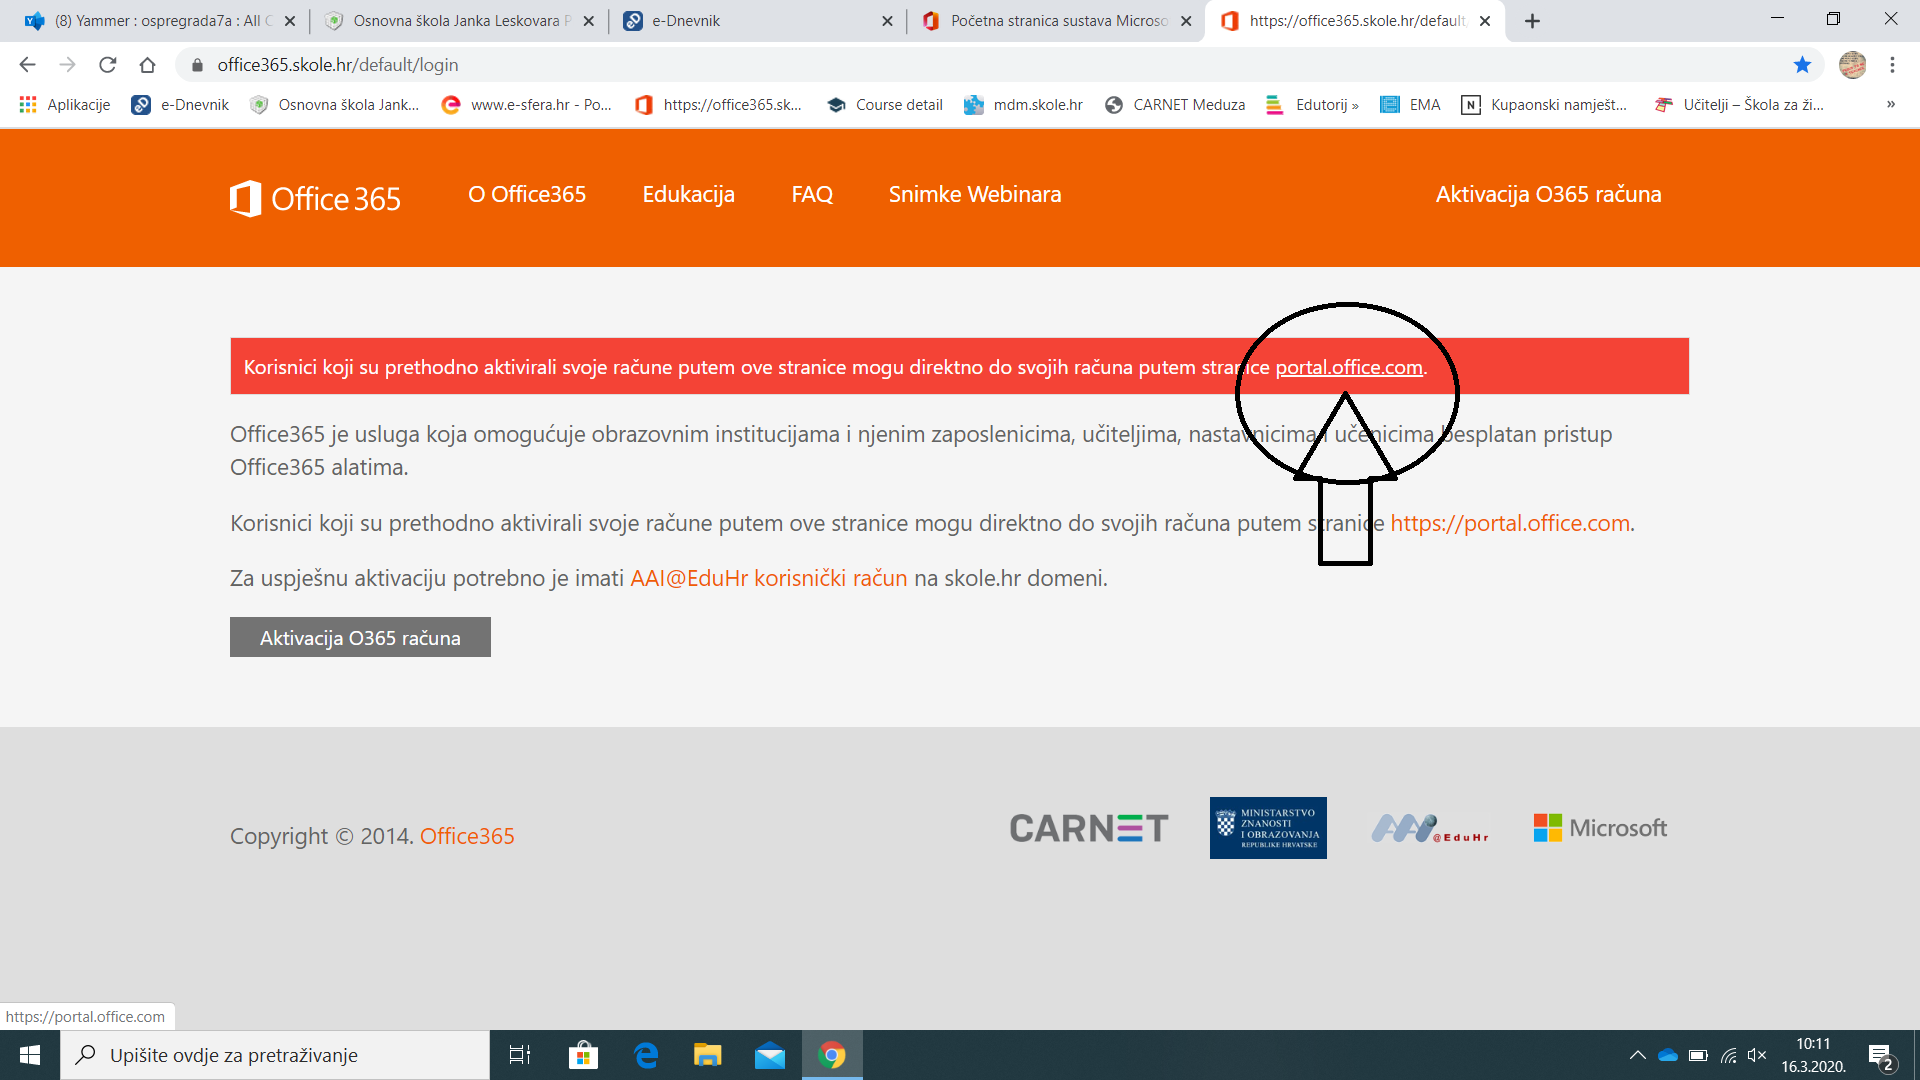Open the AAI@EduHr korisnički račun link

click(768, 578)
